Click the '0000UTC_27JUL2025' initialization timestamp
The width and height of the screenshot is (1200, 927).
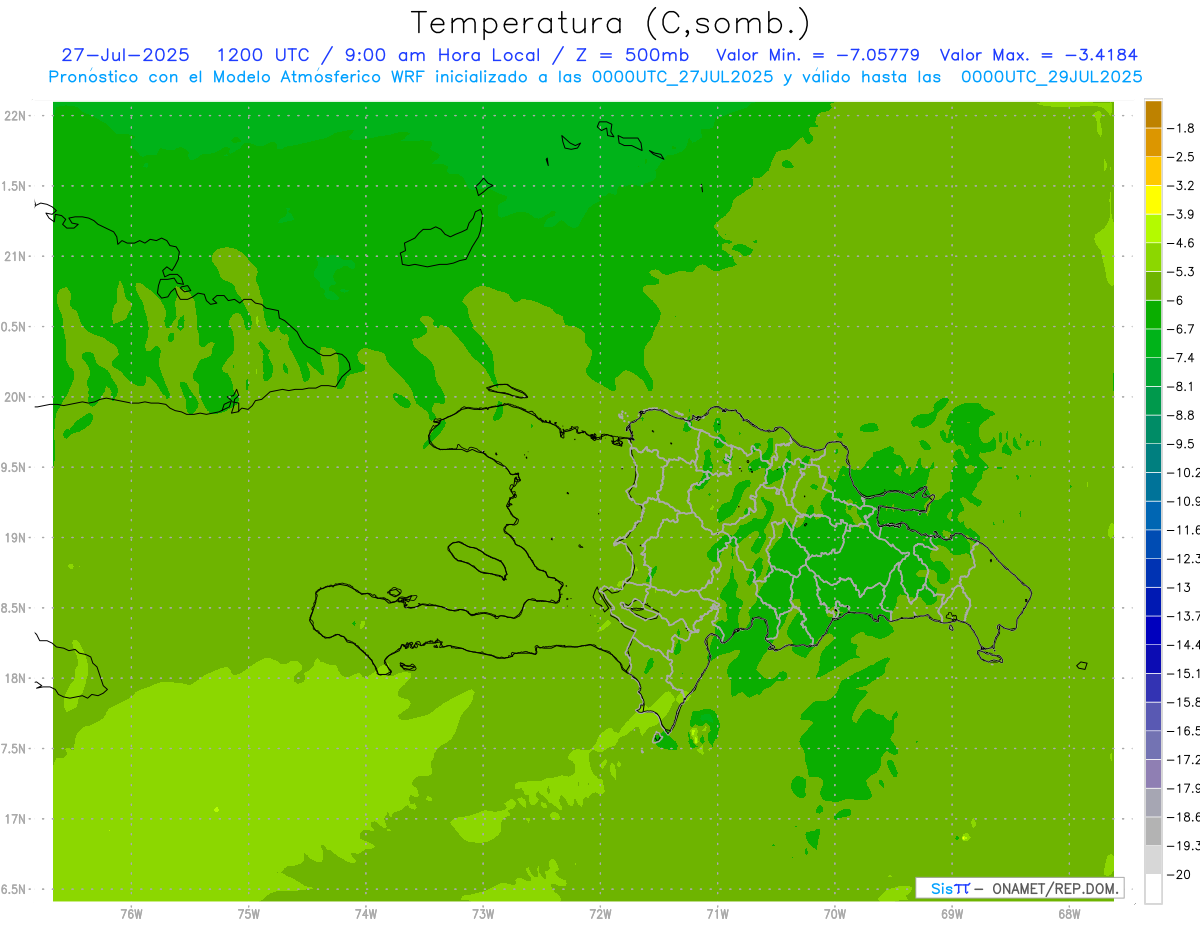coord(682,77)
